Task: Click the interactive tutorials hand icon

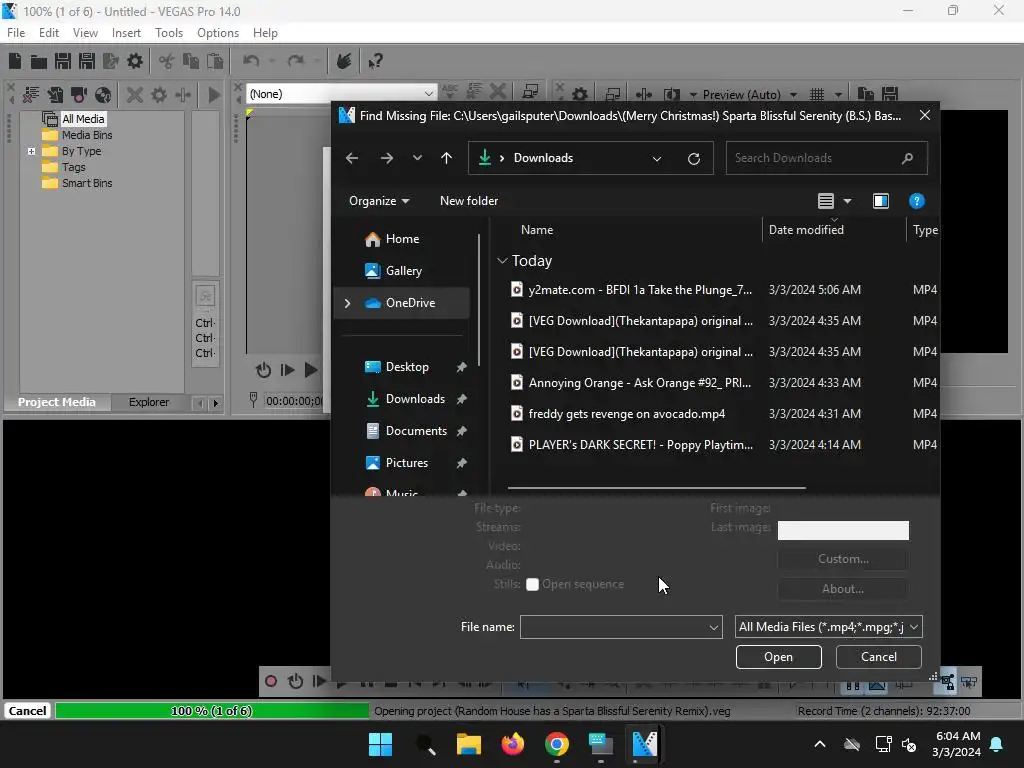Action: coord(344,61)
